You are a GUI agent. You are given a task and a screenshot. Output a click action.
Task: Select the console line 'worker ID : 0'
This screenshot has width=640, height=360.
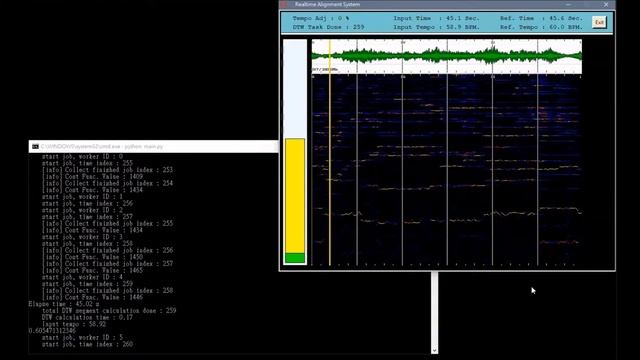tap(82, 157)
